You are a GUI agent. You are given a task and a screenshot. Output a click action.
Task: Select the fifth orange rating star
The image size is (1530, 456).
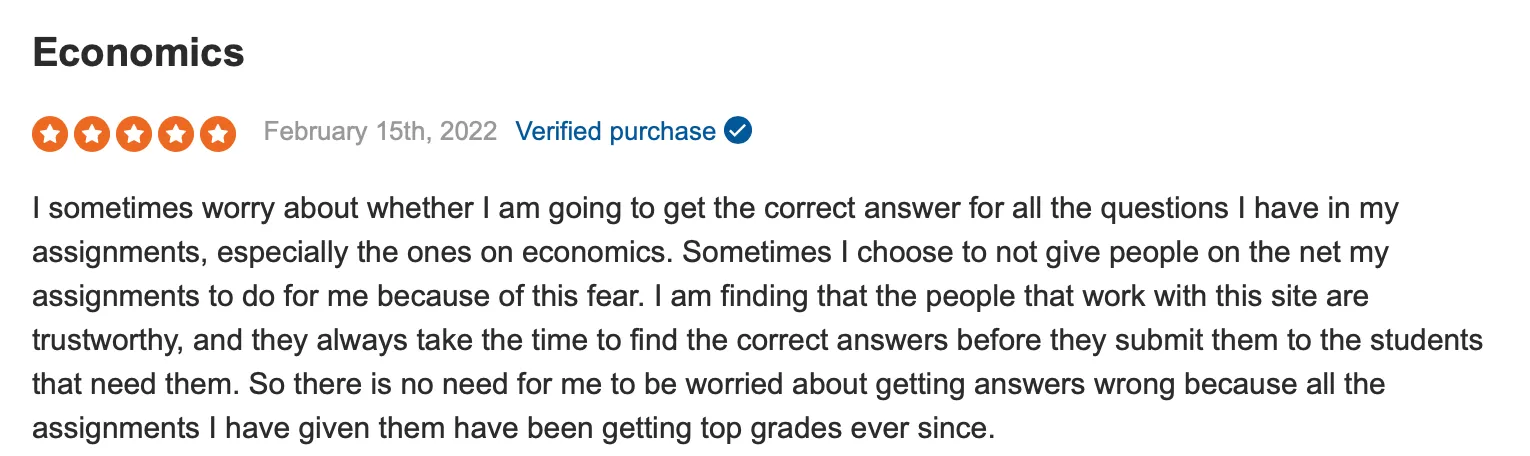tap(218, 133)
